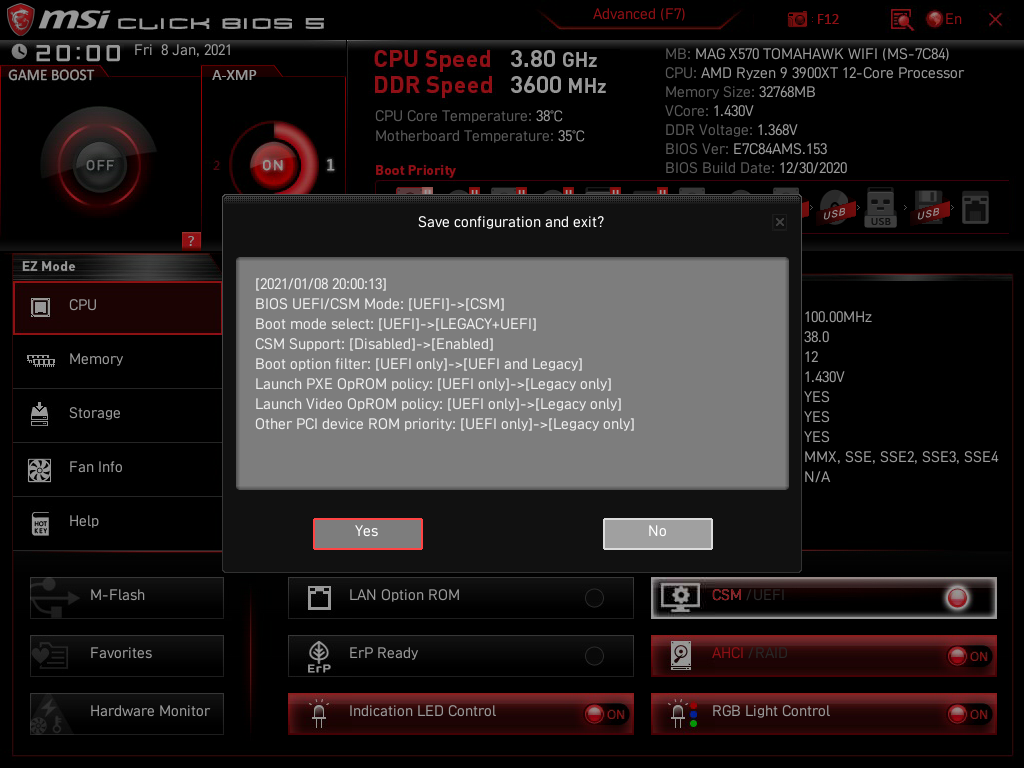The height and width of the screenshot is (768, 1024).
Task: Toggle AHCI / RAID switch
Action: click(x=968, y=656)
